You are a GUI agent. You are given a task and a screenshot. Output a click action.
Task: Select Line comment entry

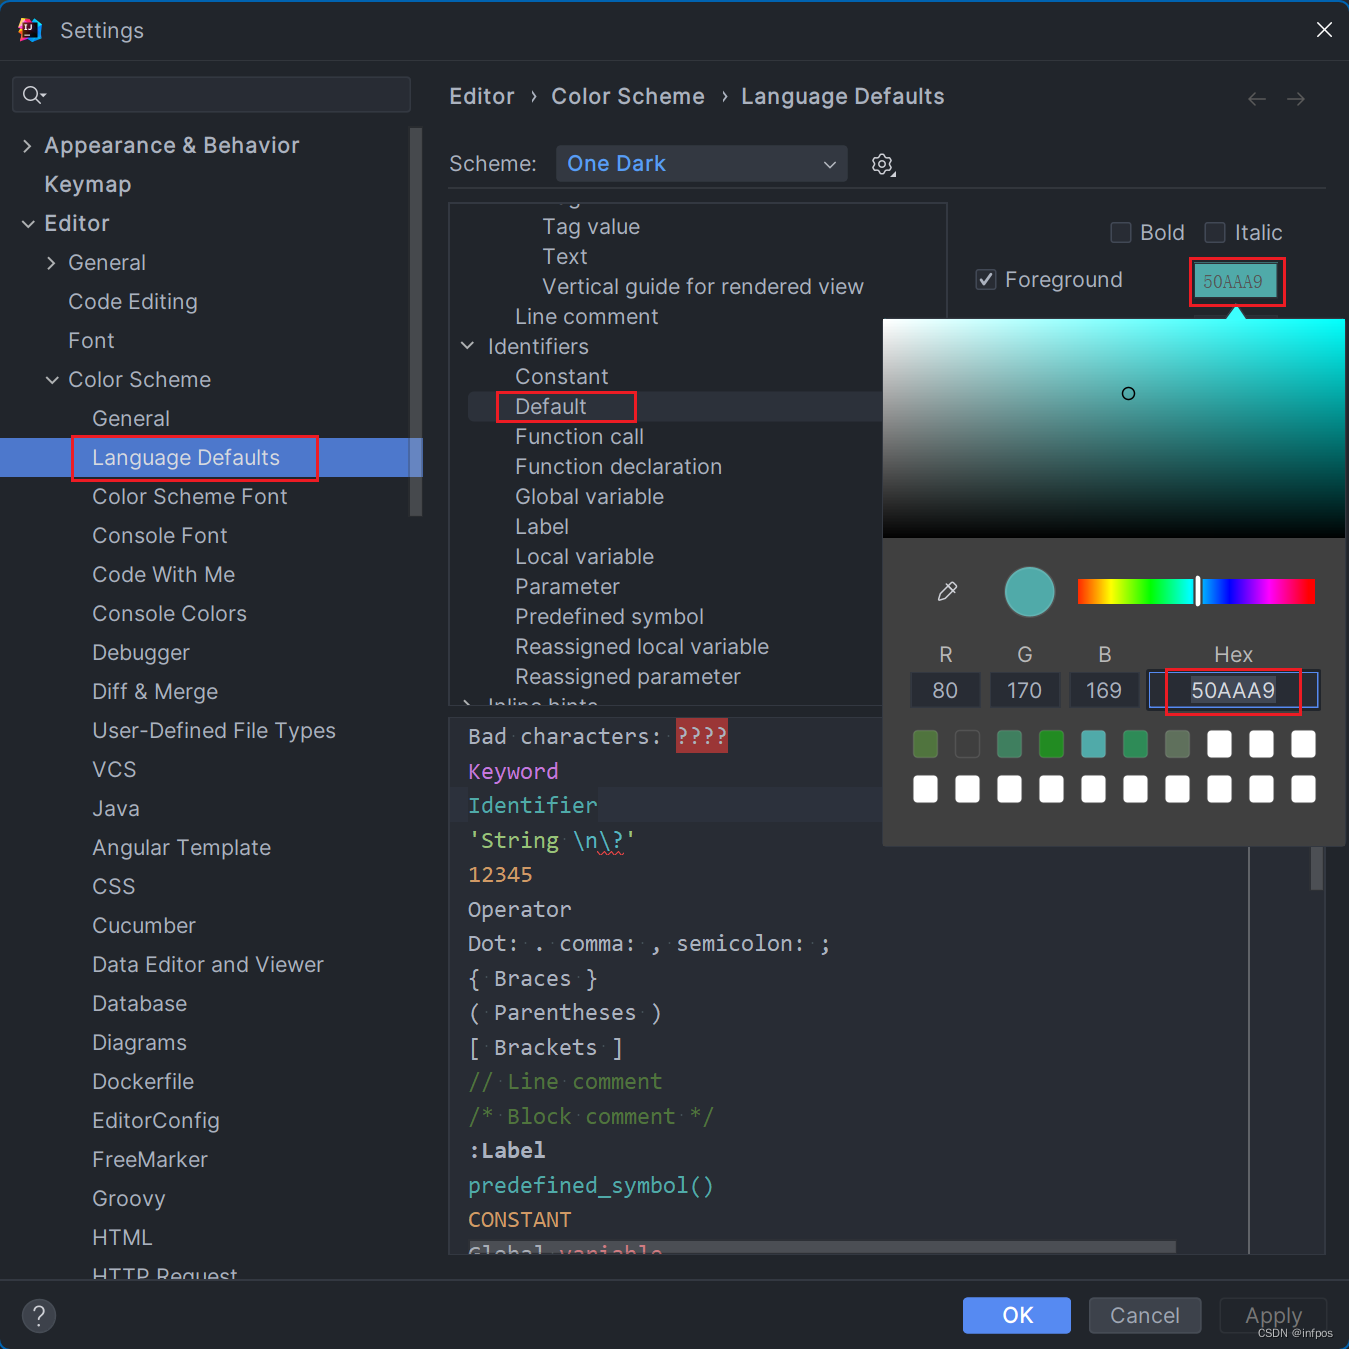click(x=587, y=317)
